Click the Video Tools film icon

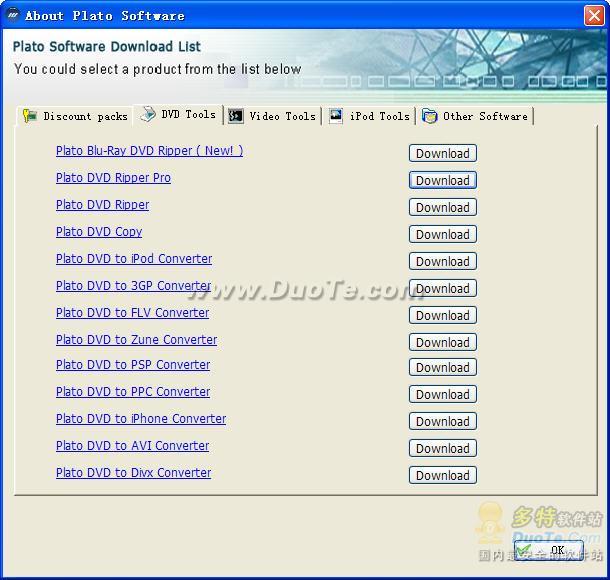(x=235, y=116)
